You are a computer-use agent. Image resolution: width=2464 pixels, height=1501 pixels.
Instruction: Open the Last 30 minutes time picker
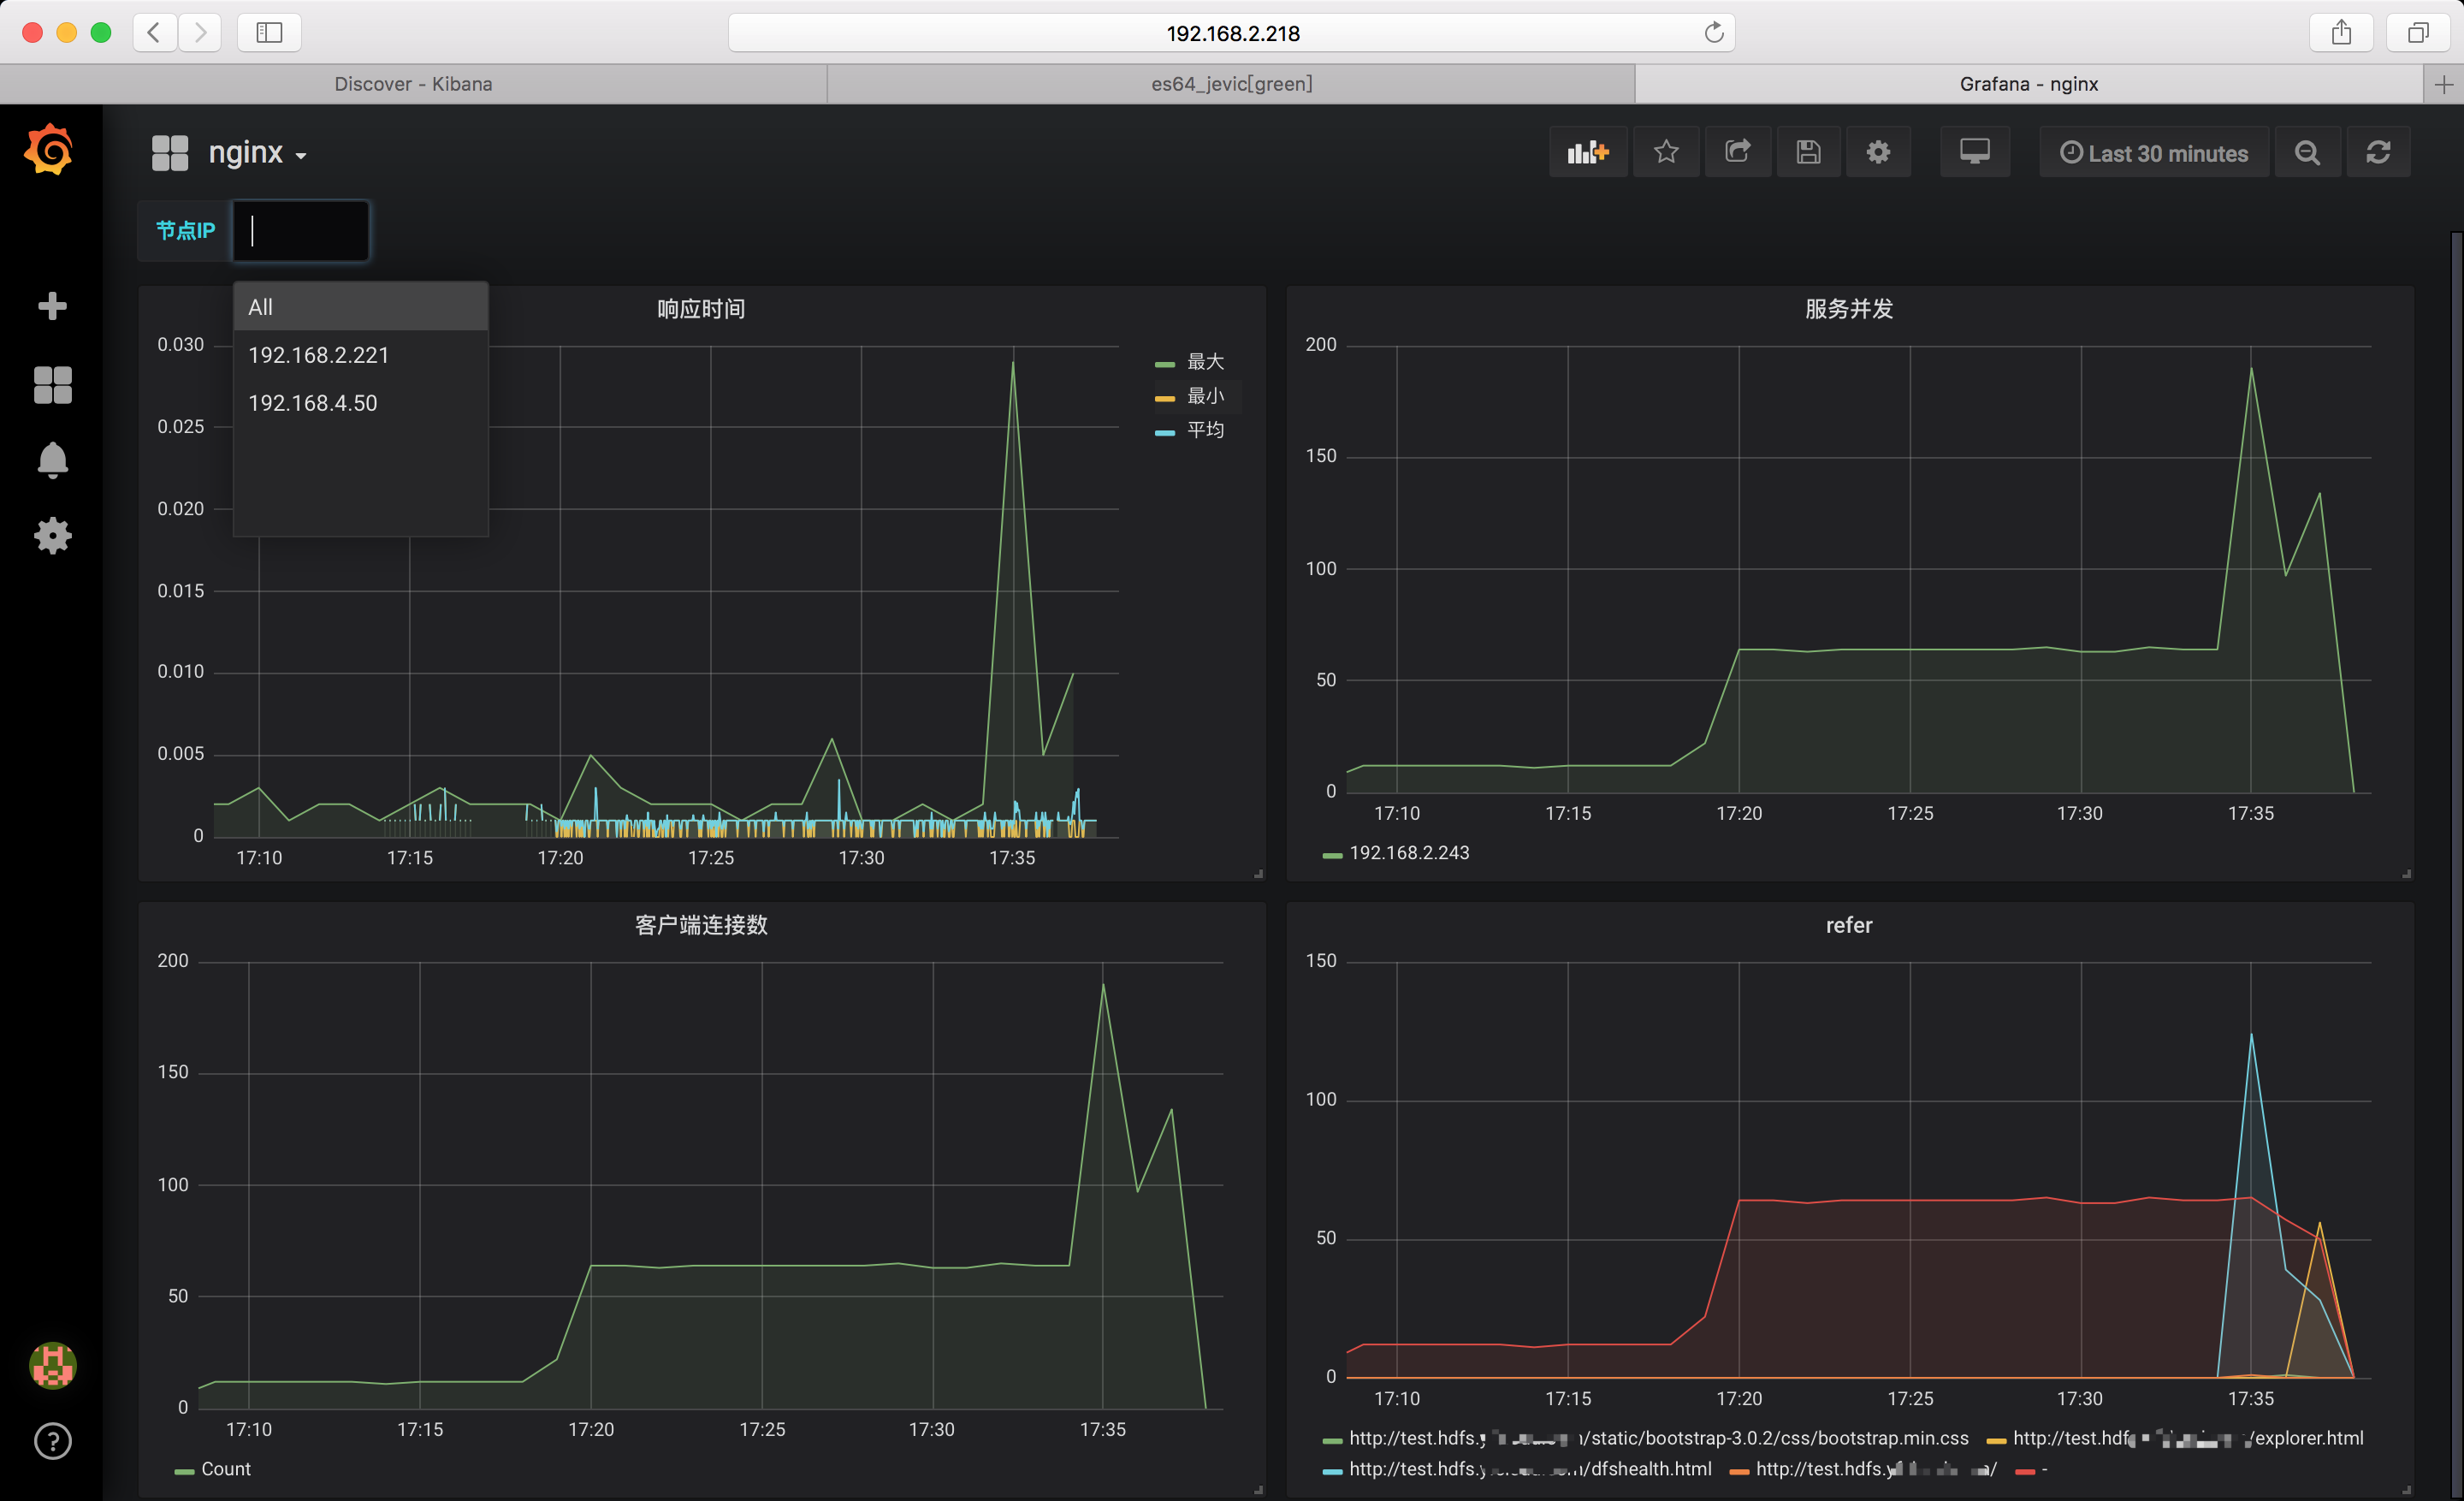coord(2154,153)
